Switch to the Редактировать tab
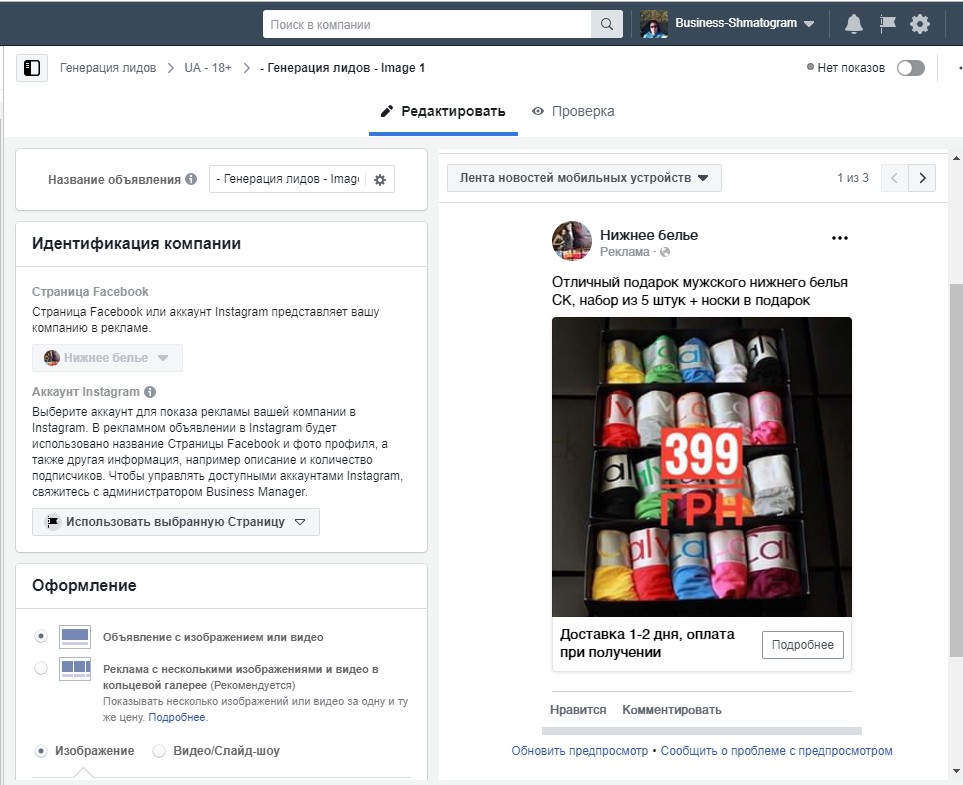Viewport: 963px width, 785px height. point(443,111)
